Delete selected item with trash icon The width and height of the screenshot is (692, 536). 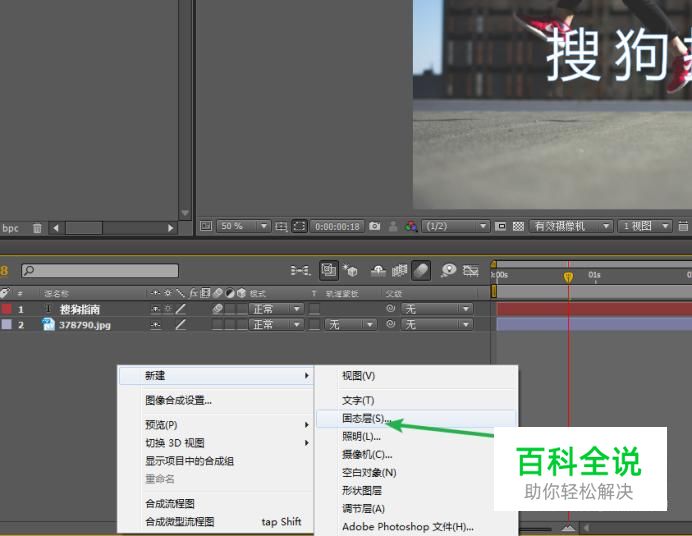(37, 228)
